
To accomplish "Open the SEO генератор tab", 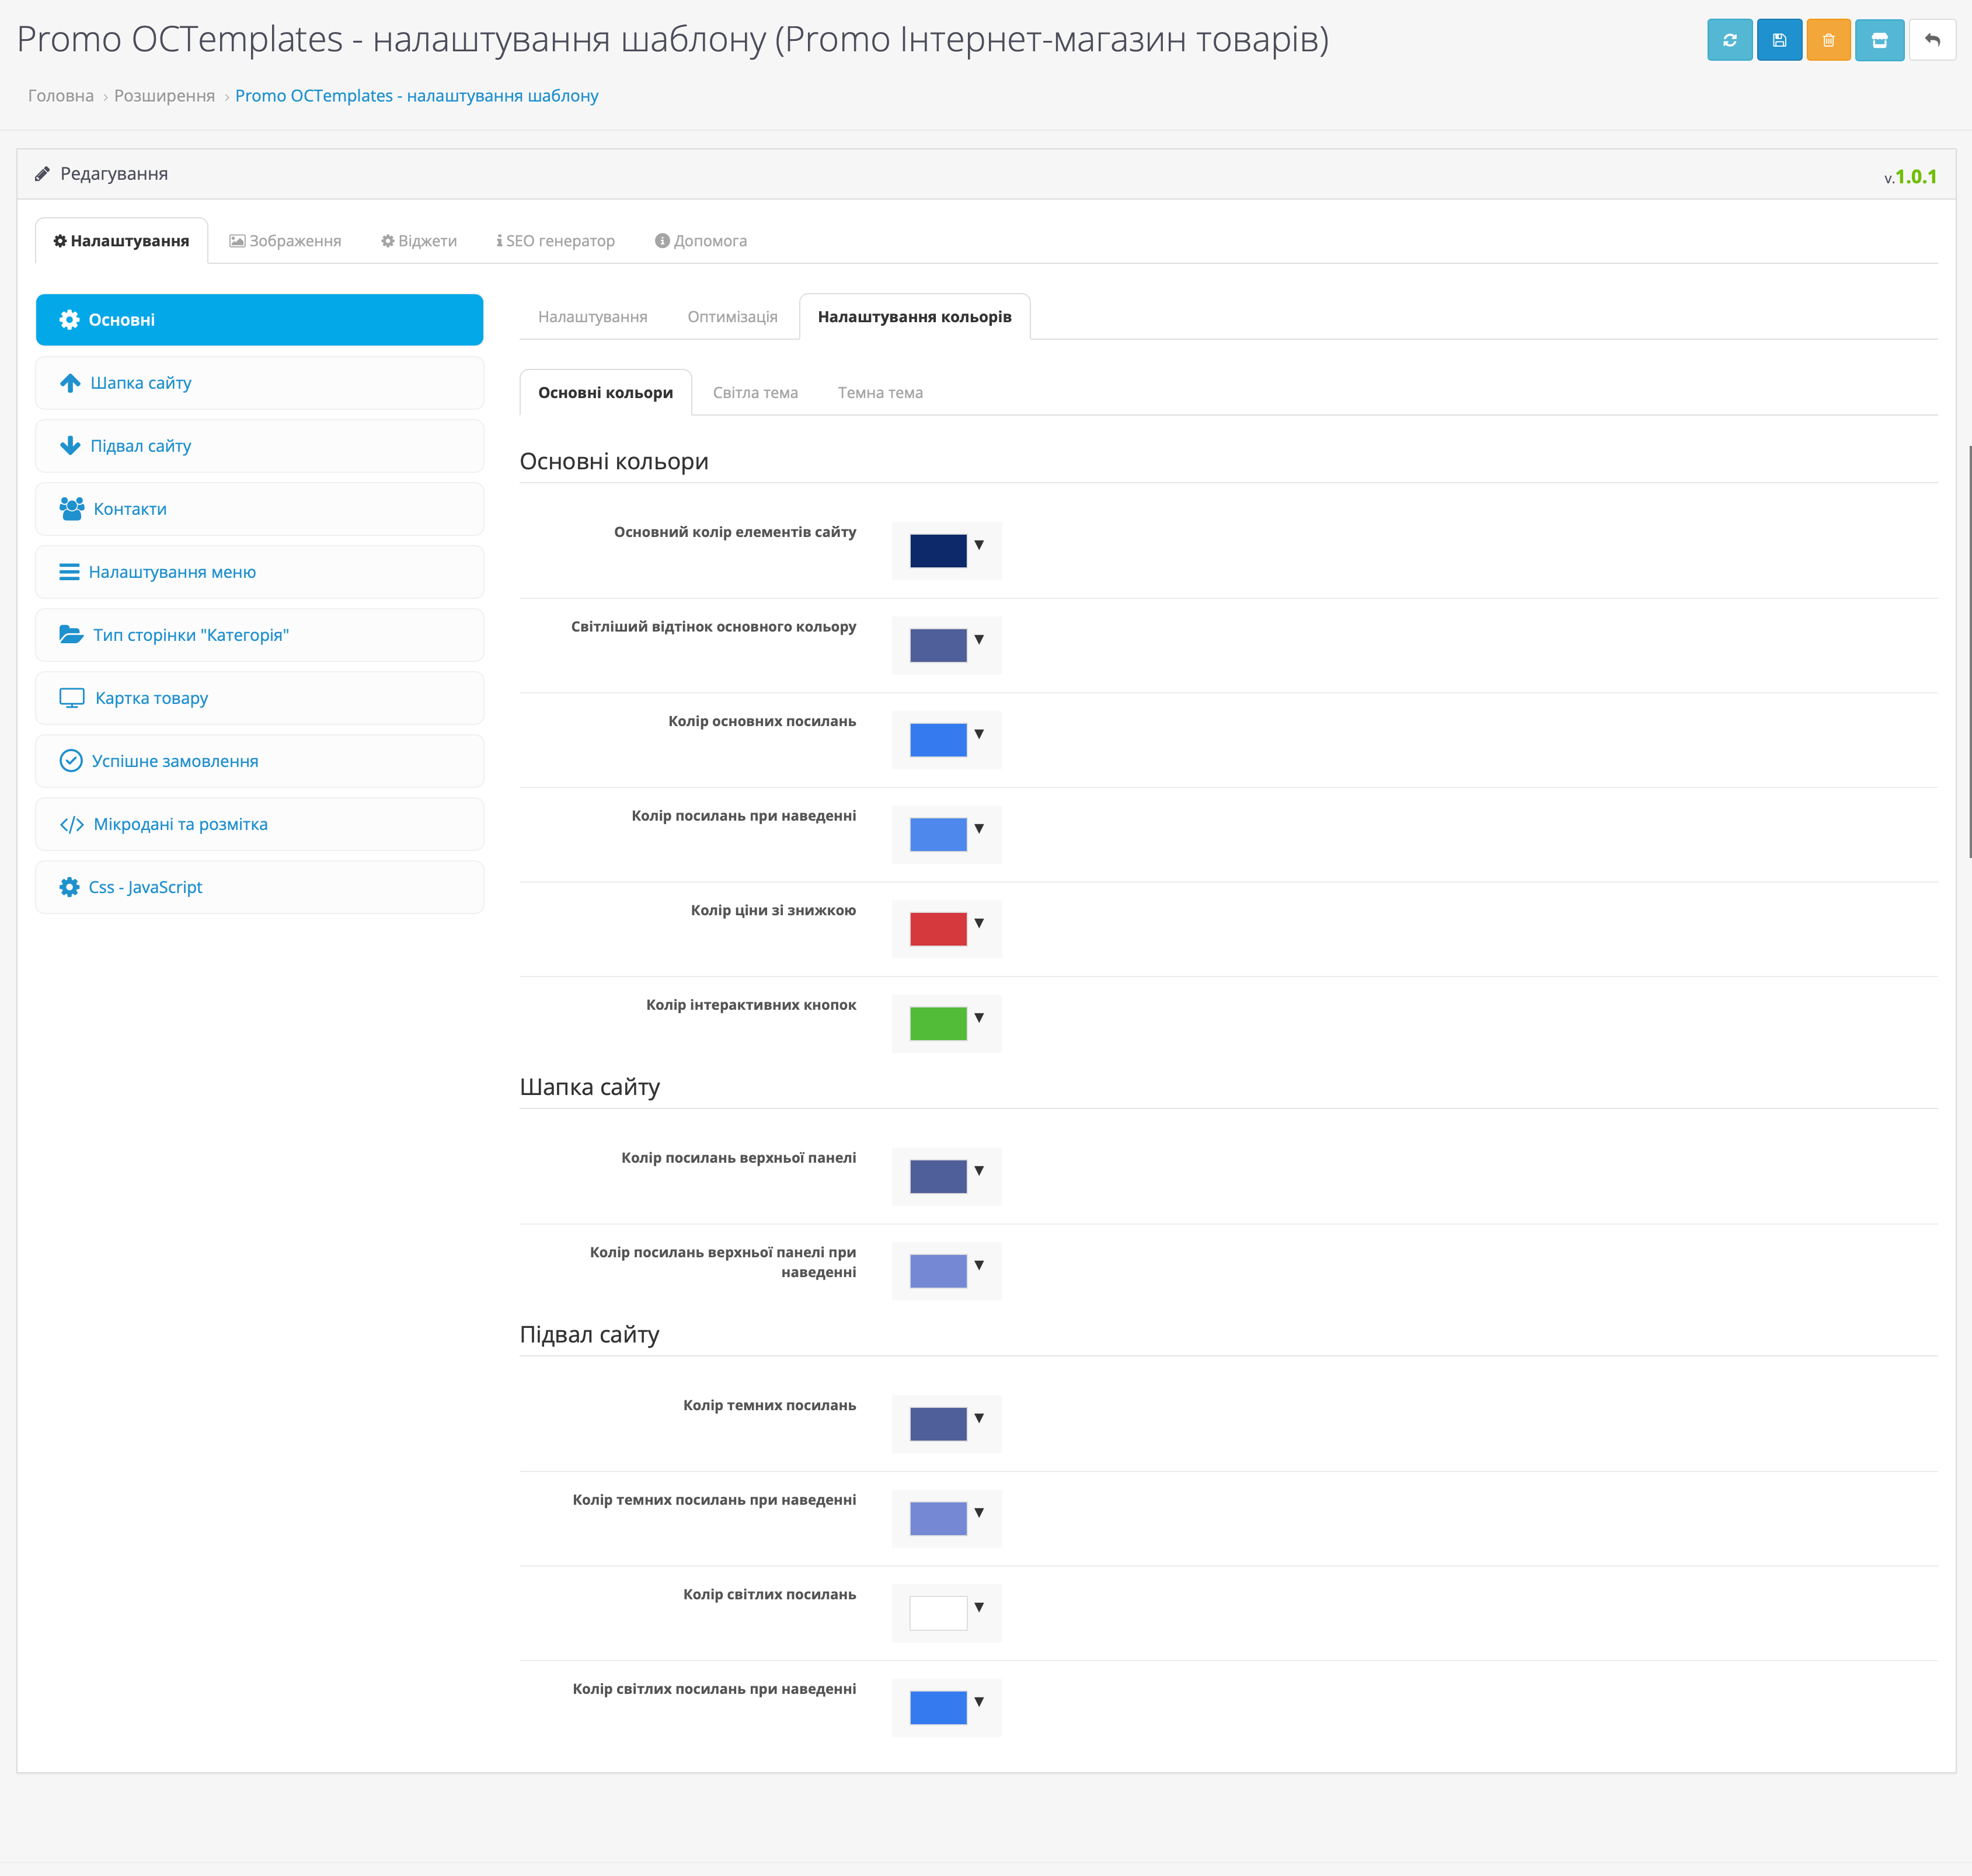I will coord(556,241).
